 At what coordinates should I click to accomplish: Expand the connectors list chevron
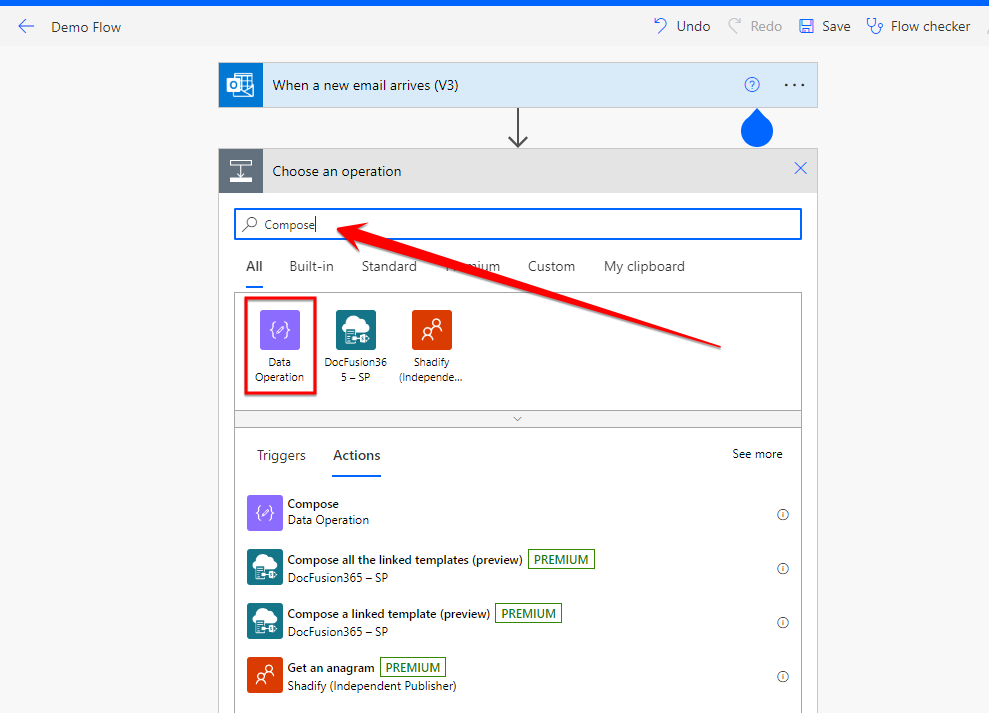point(517,419)
